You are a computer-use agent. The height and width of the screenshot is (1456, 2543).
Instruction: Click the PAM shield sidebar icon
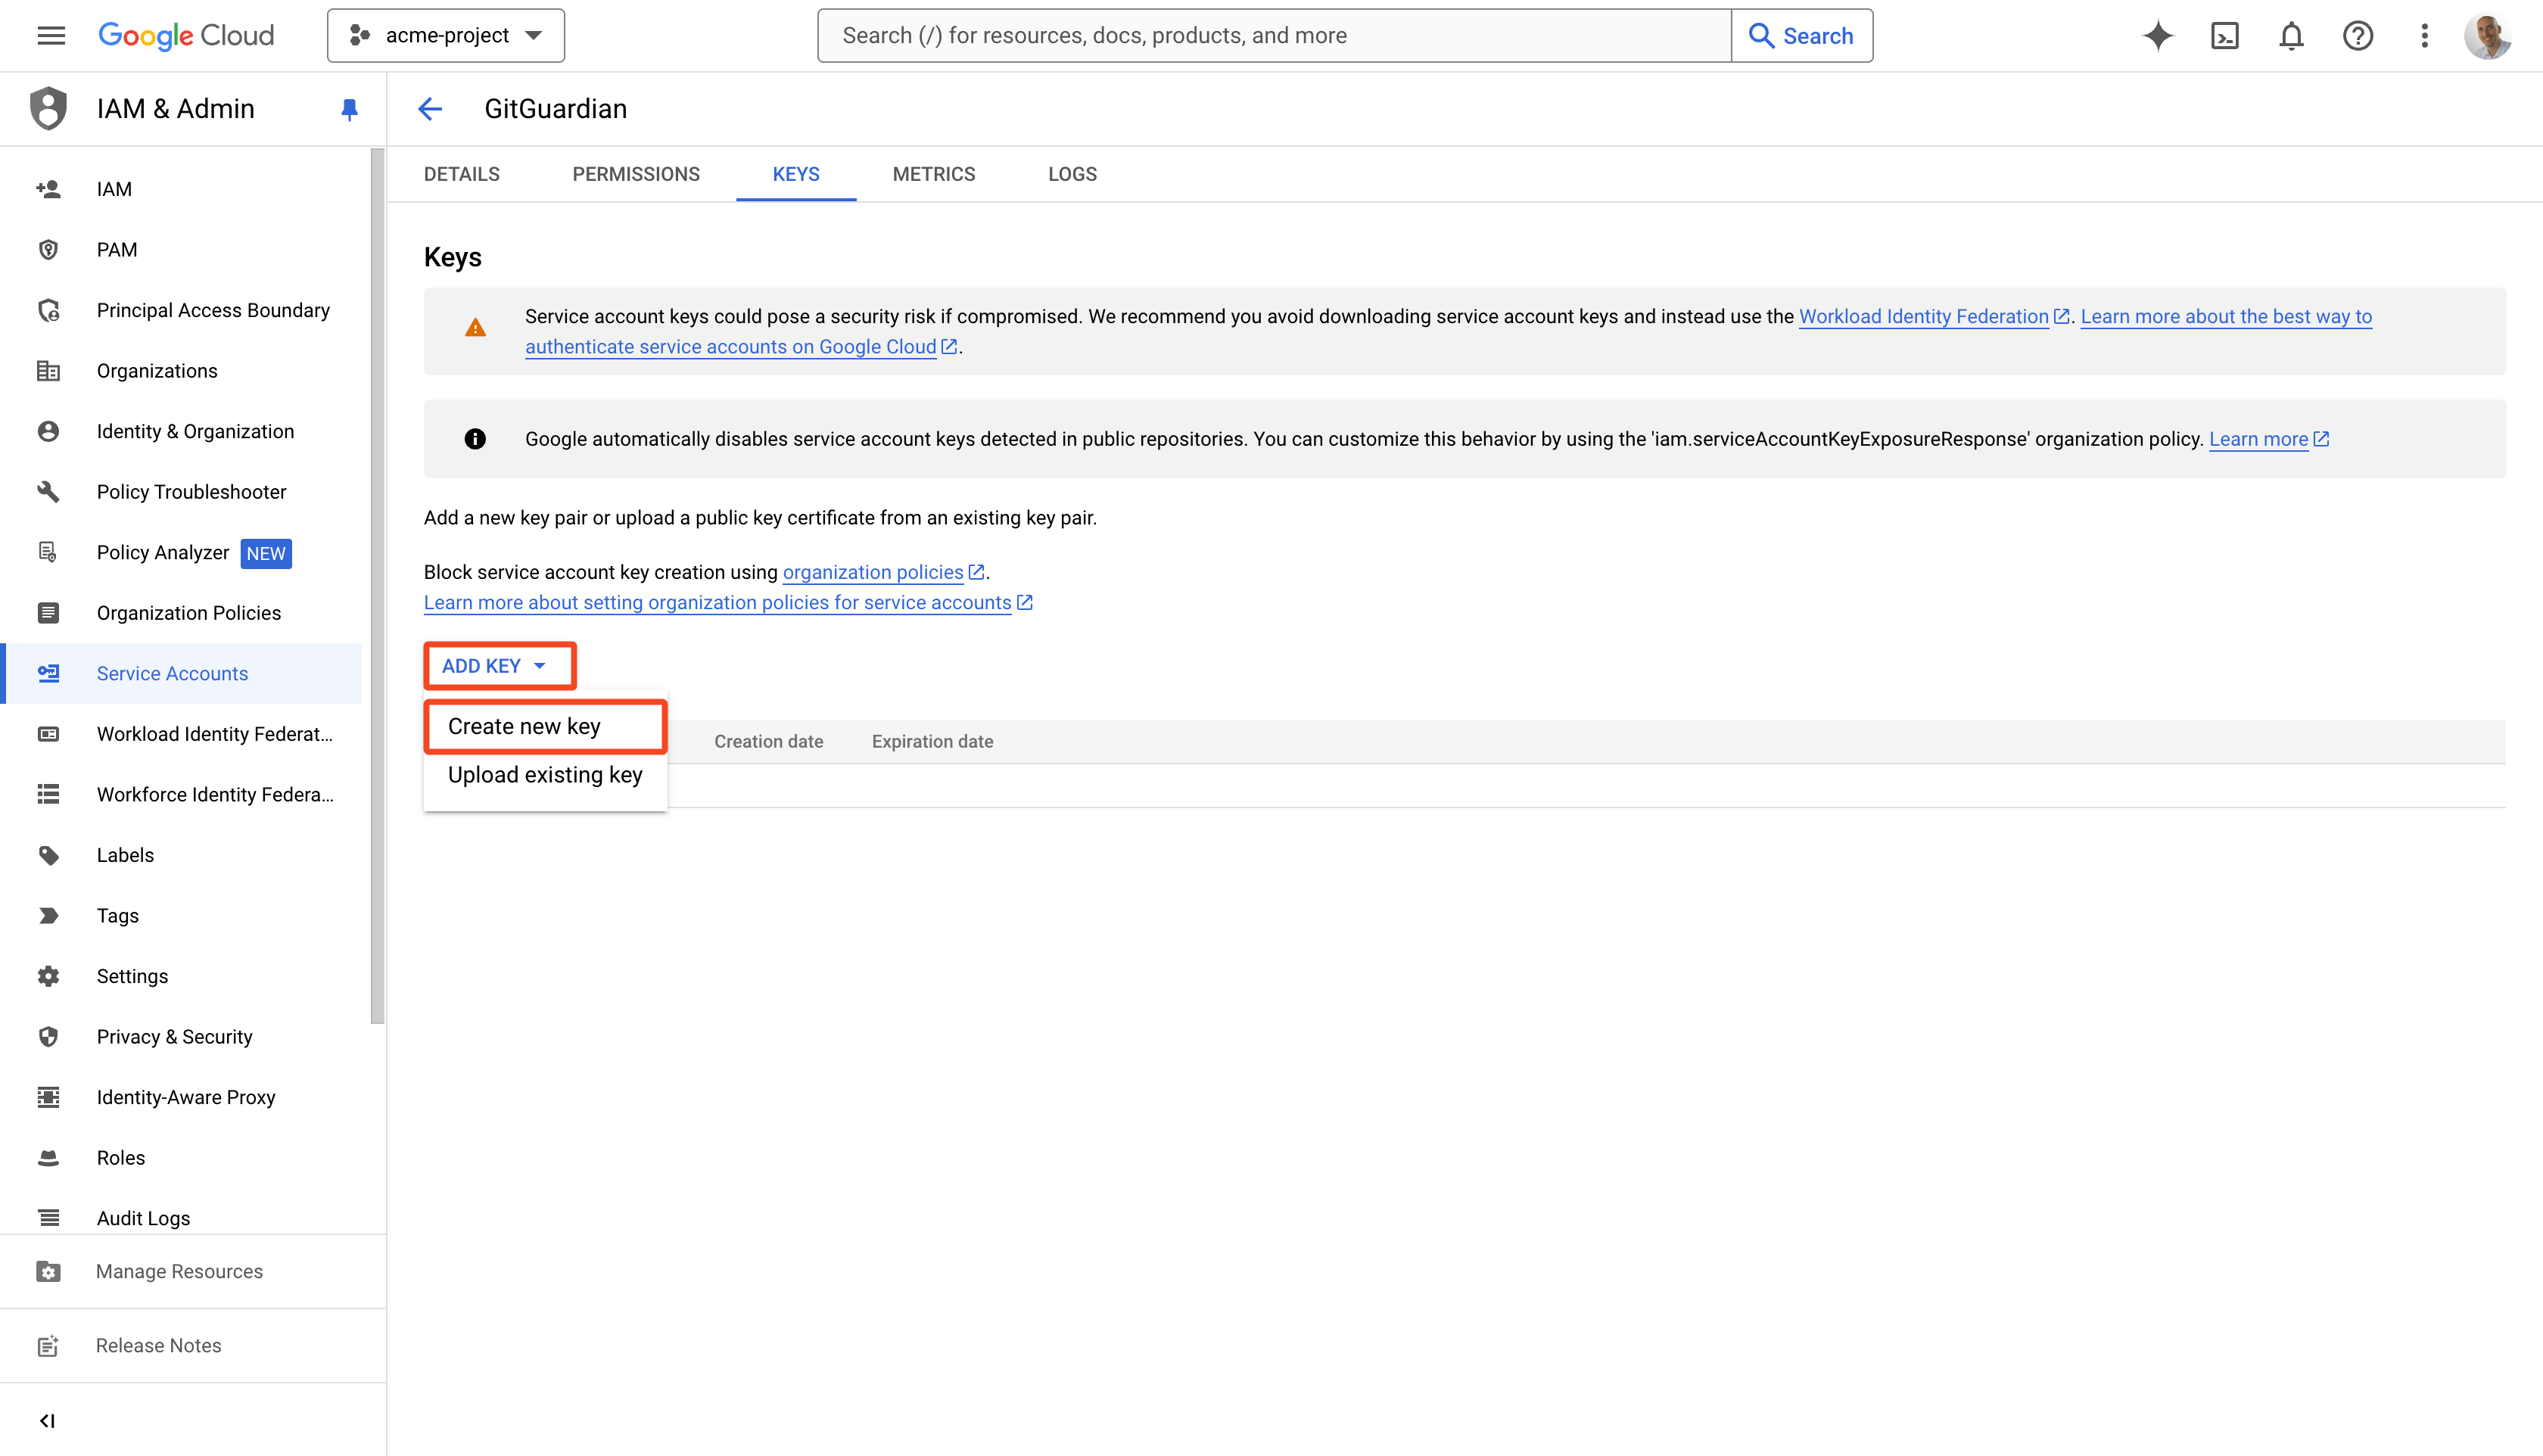point(48,250)
